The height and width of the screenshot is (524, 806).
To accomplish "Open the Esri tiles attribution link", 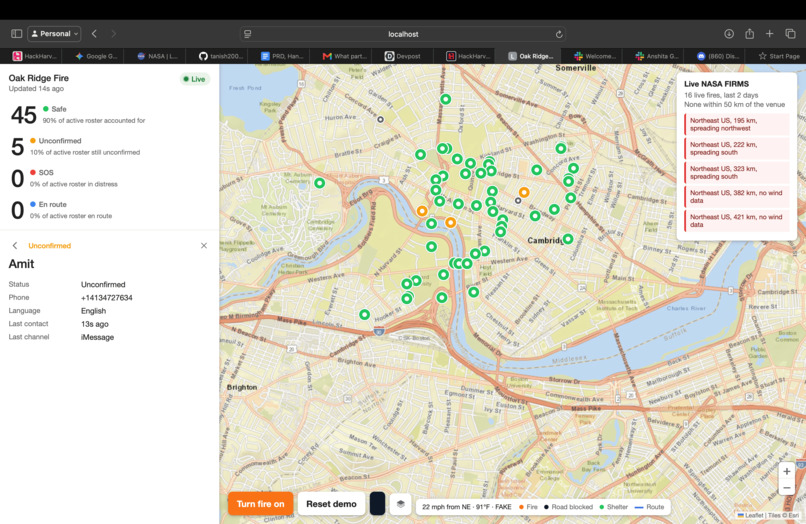I will (795, 515).
